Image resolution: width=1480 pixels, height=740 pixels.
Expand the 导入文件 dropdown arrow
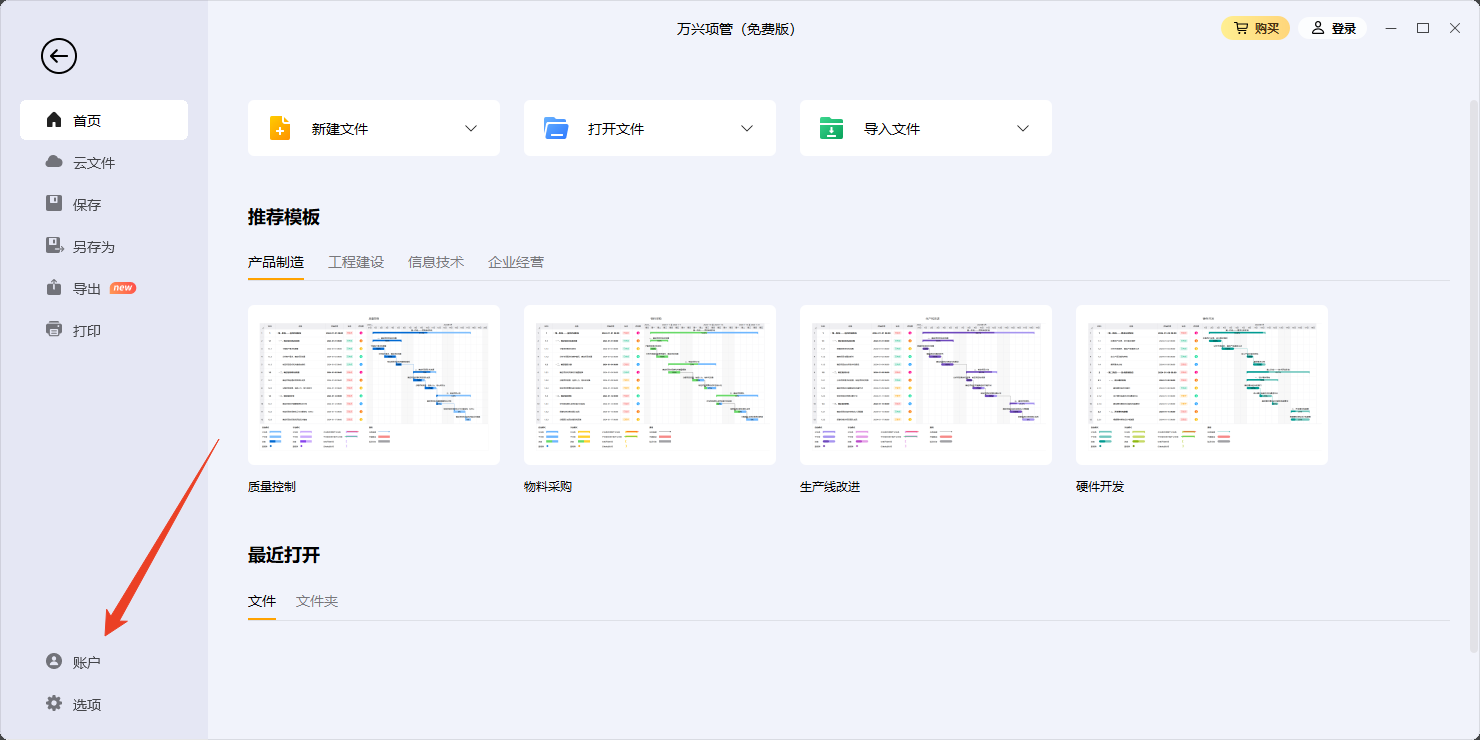[1023, 128]
